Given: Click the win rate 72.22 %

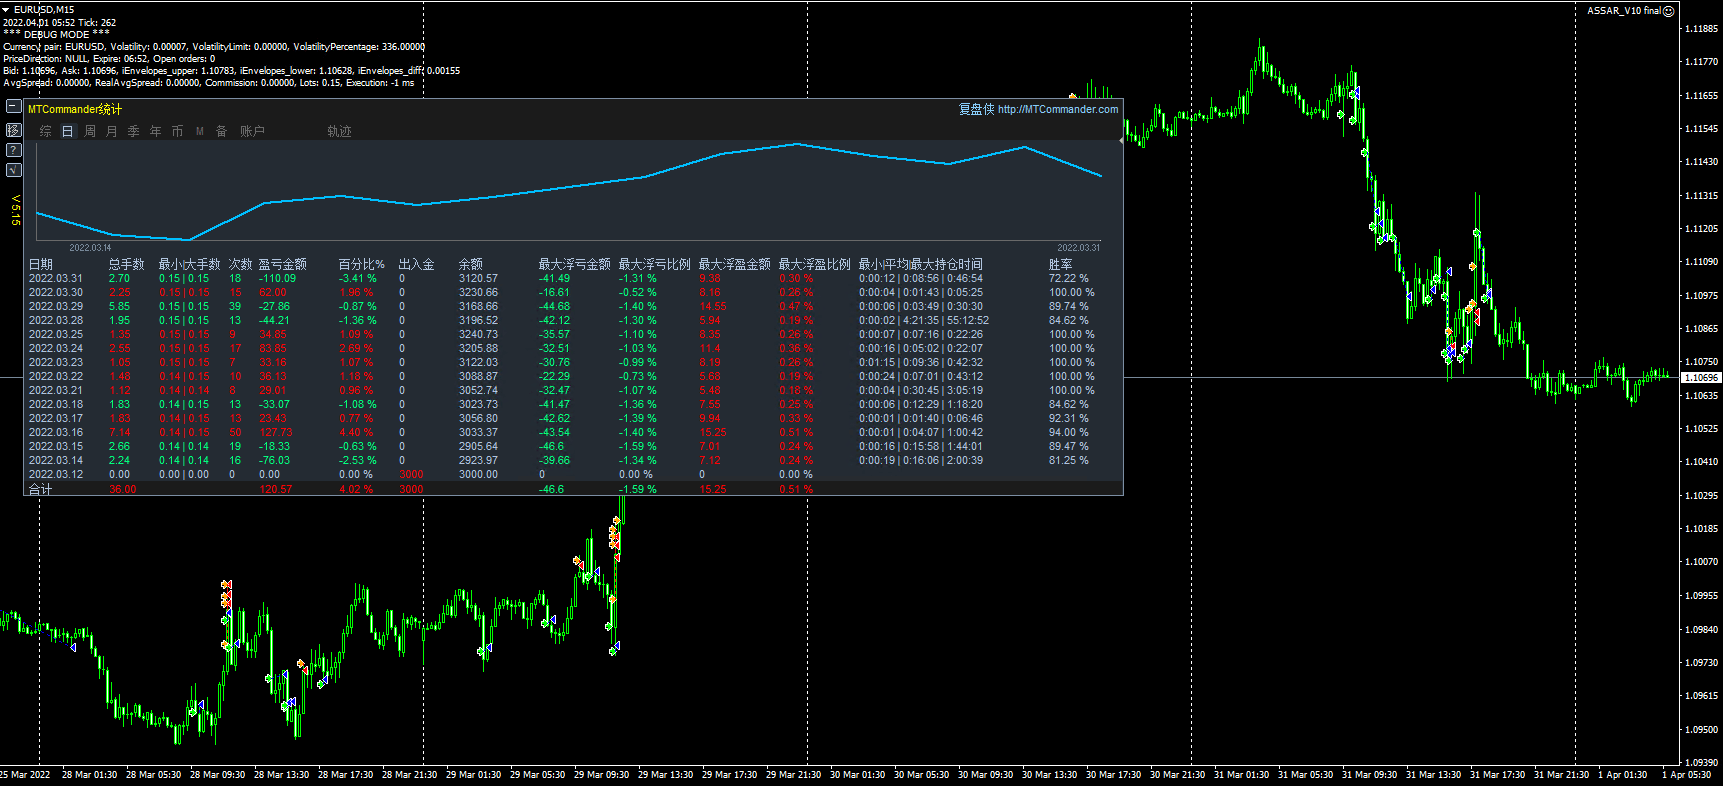Looking at the screenshot, I should pyautogui.click(x=1069, y=278).
